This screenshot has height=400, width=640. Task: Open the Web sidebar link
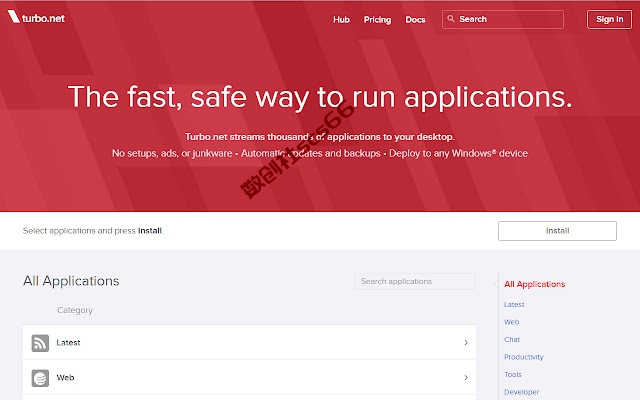(511, 322)
